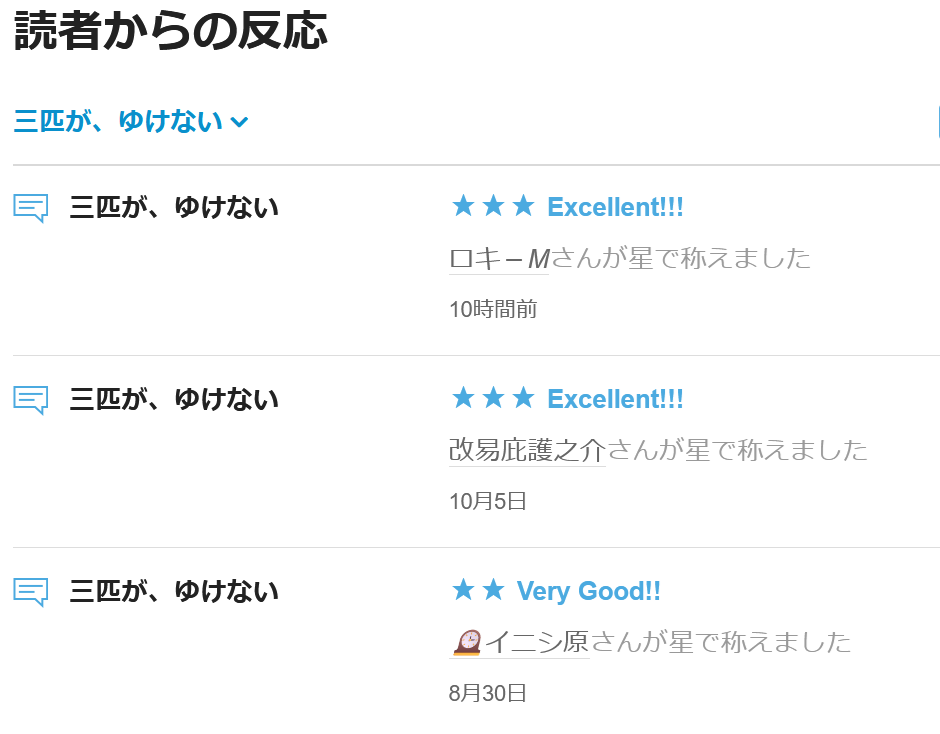Screen dimensions: 940x734
Task: Open 三匹が、ゆけない title in the 8月30日 row
Action: [174, 592]
